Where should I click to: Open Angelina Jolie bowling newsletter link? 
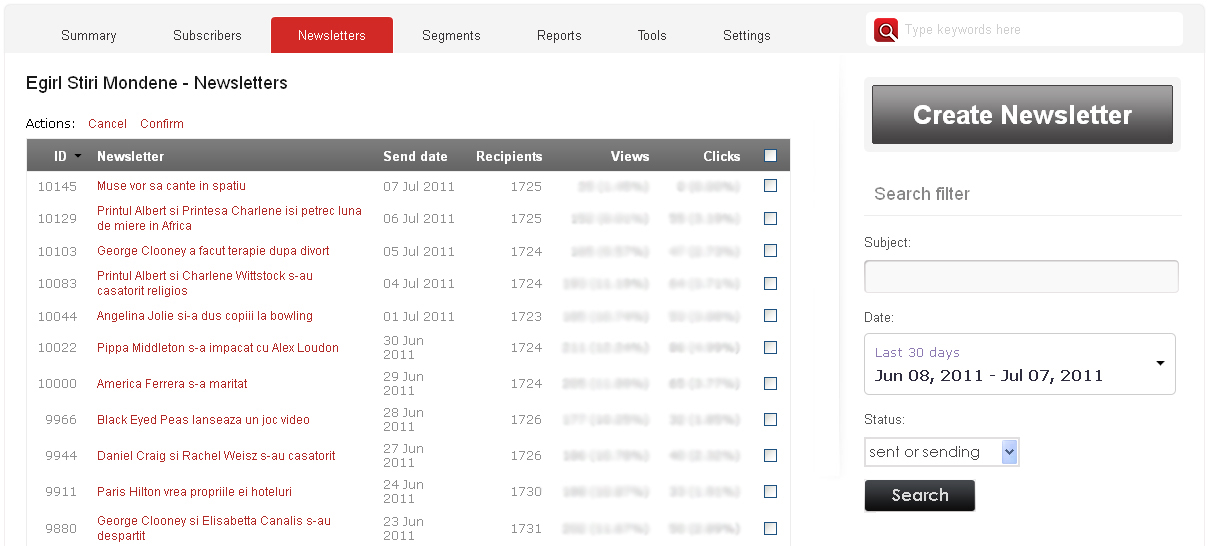click(205, 316)
